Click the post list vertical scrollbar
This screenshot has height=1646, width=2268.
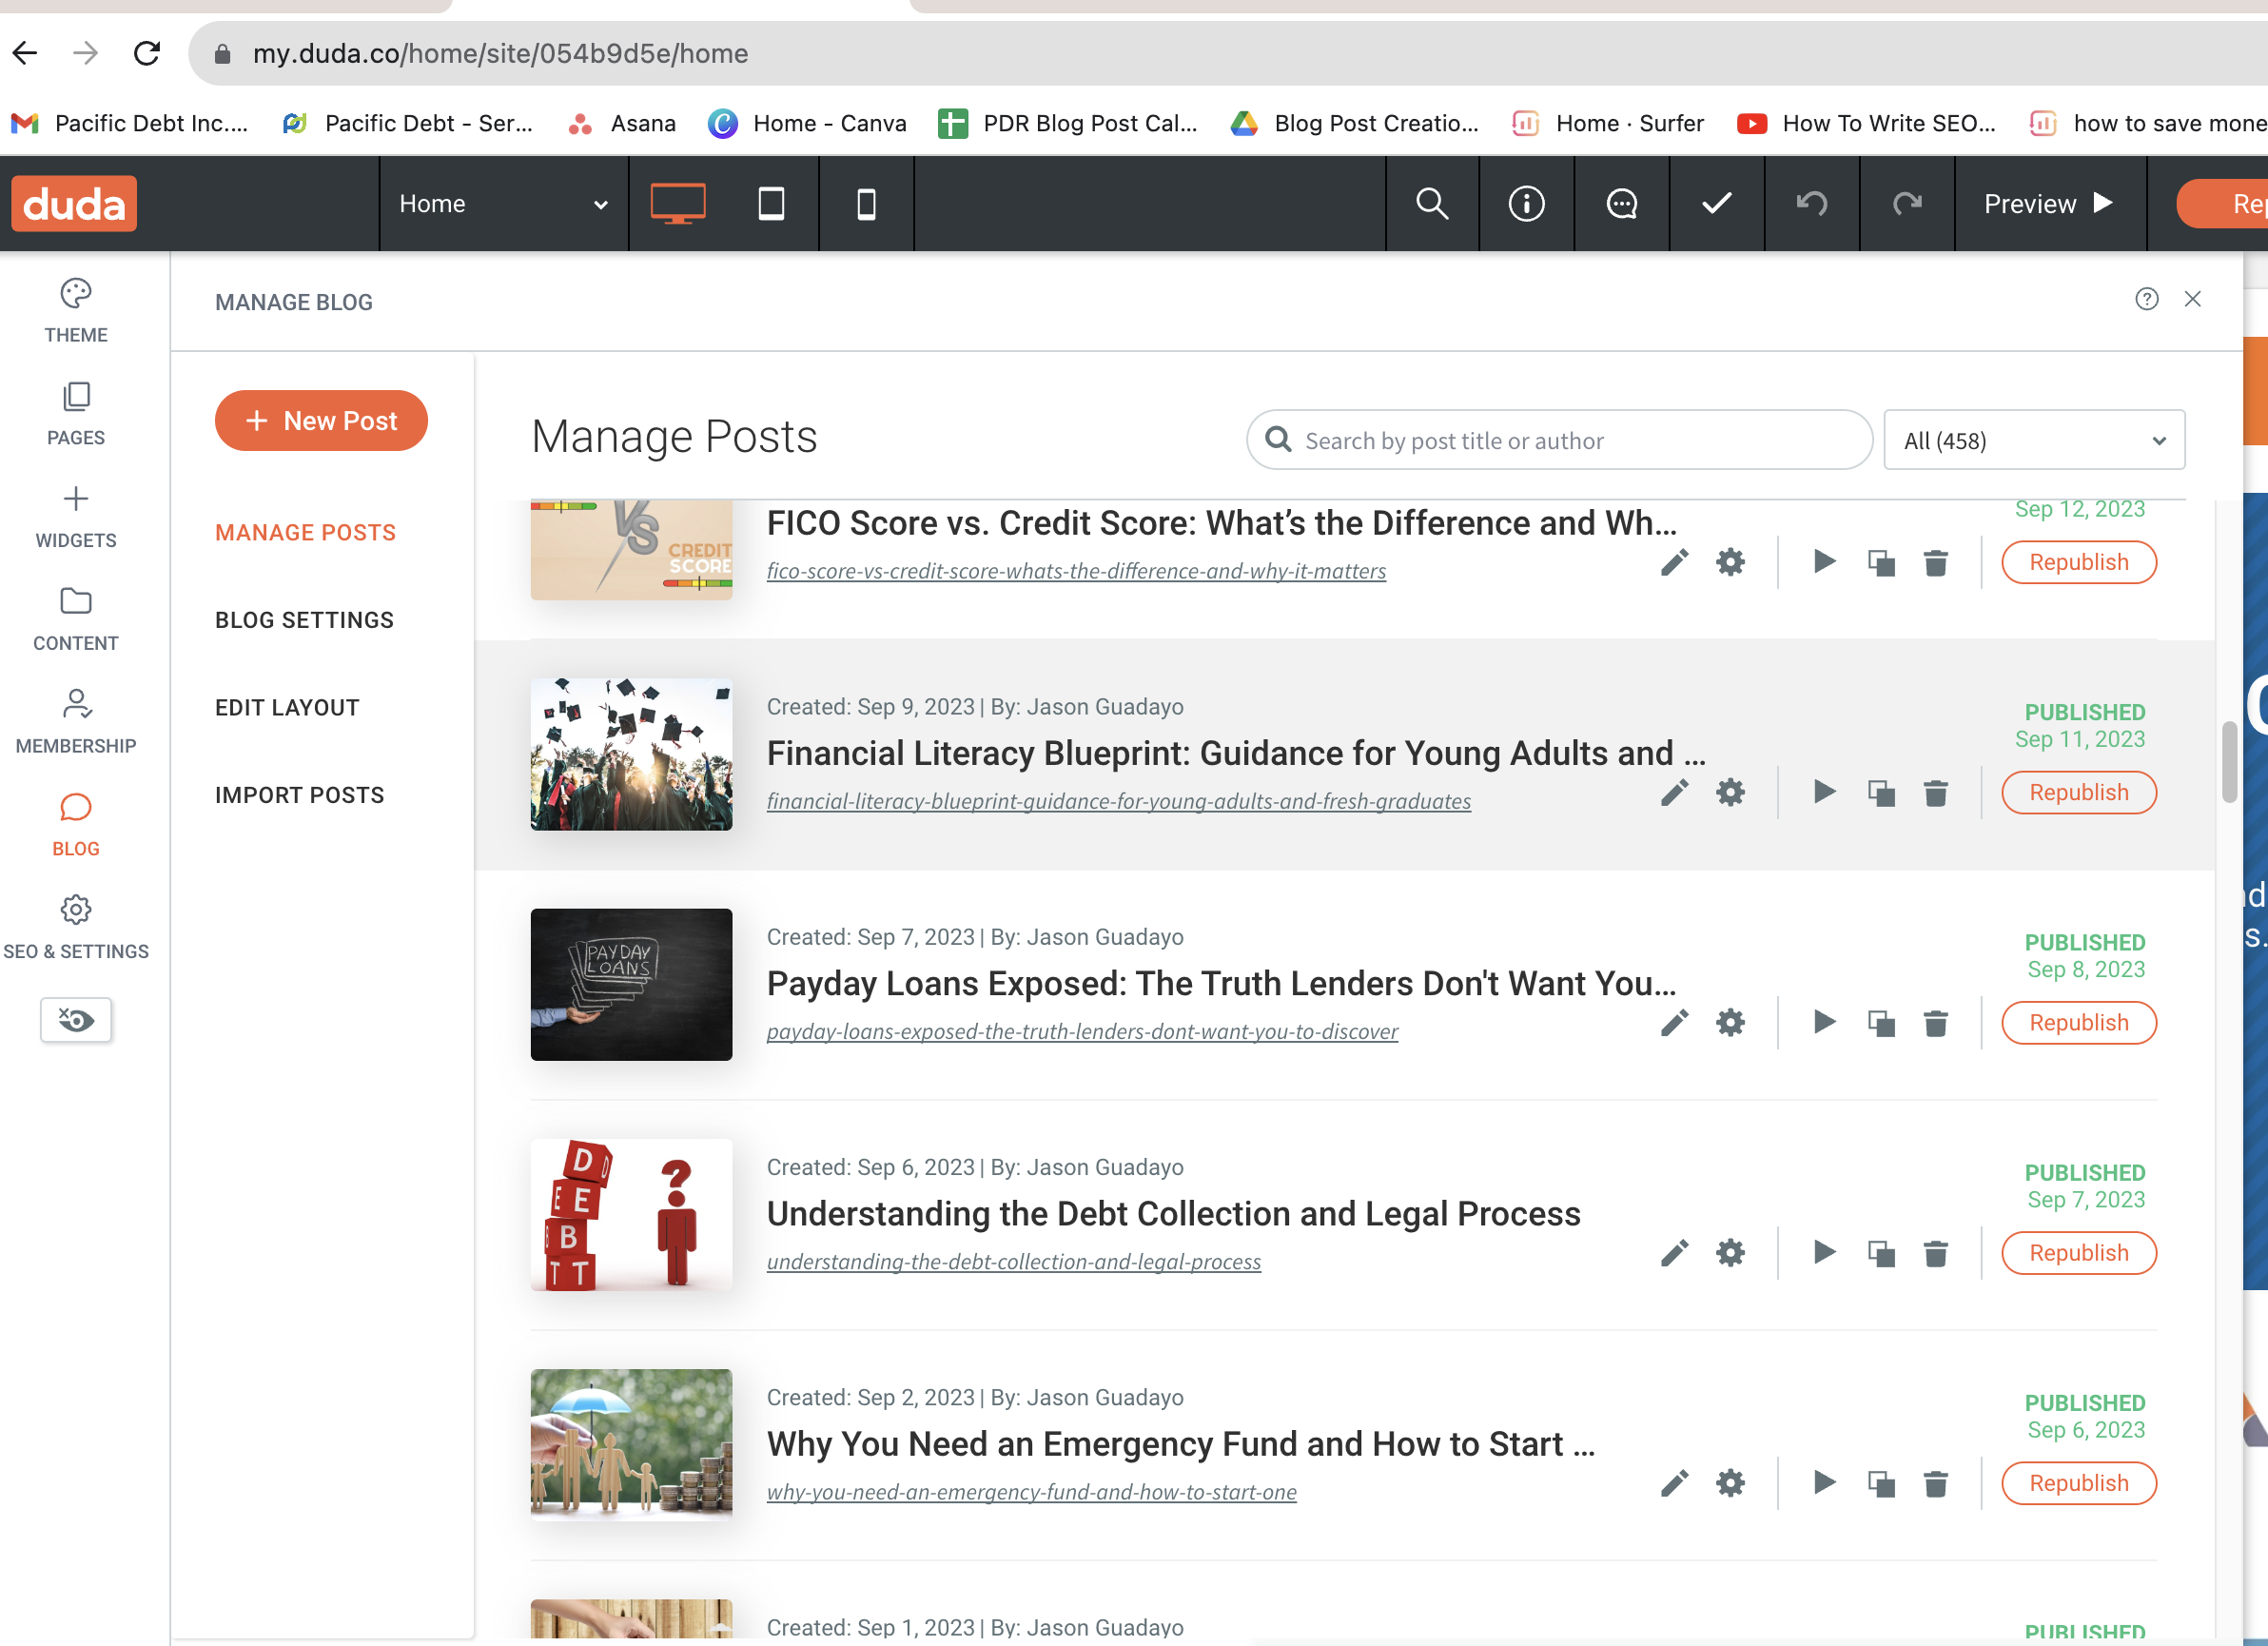tap(2229, 762)
